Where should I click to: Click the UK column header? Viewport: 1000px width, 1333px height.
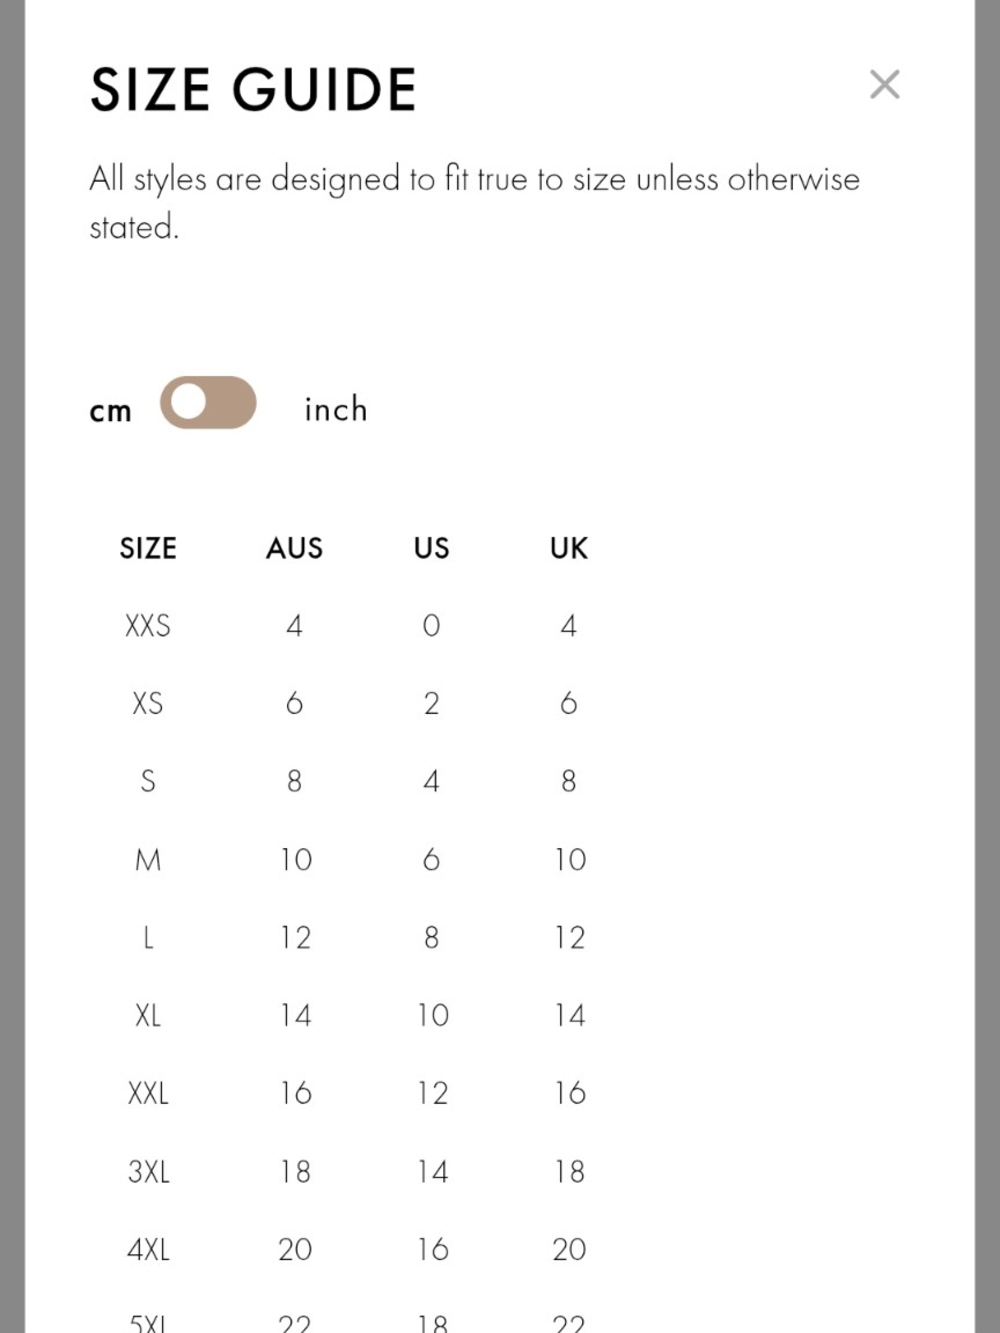click(x=569, y=548)
